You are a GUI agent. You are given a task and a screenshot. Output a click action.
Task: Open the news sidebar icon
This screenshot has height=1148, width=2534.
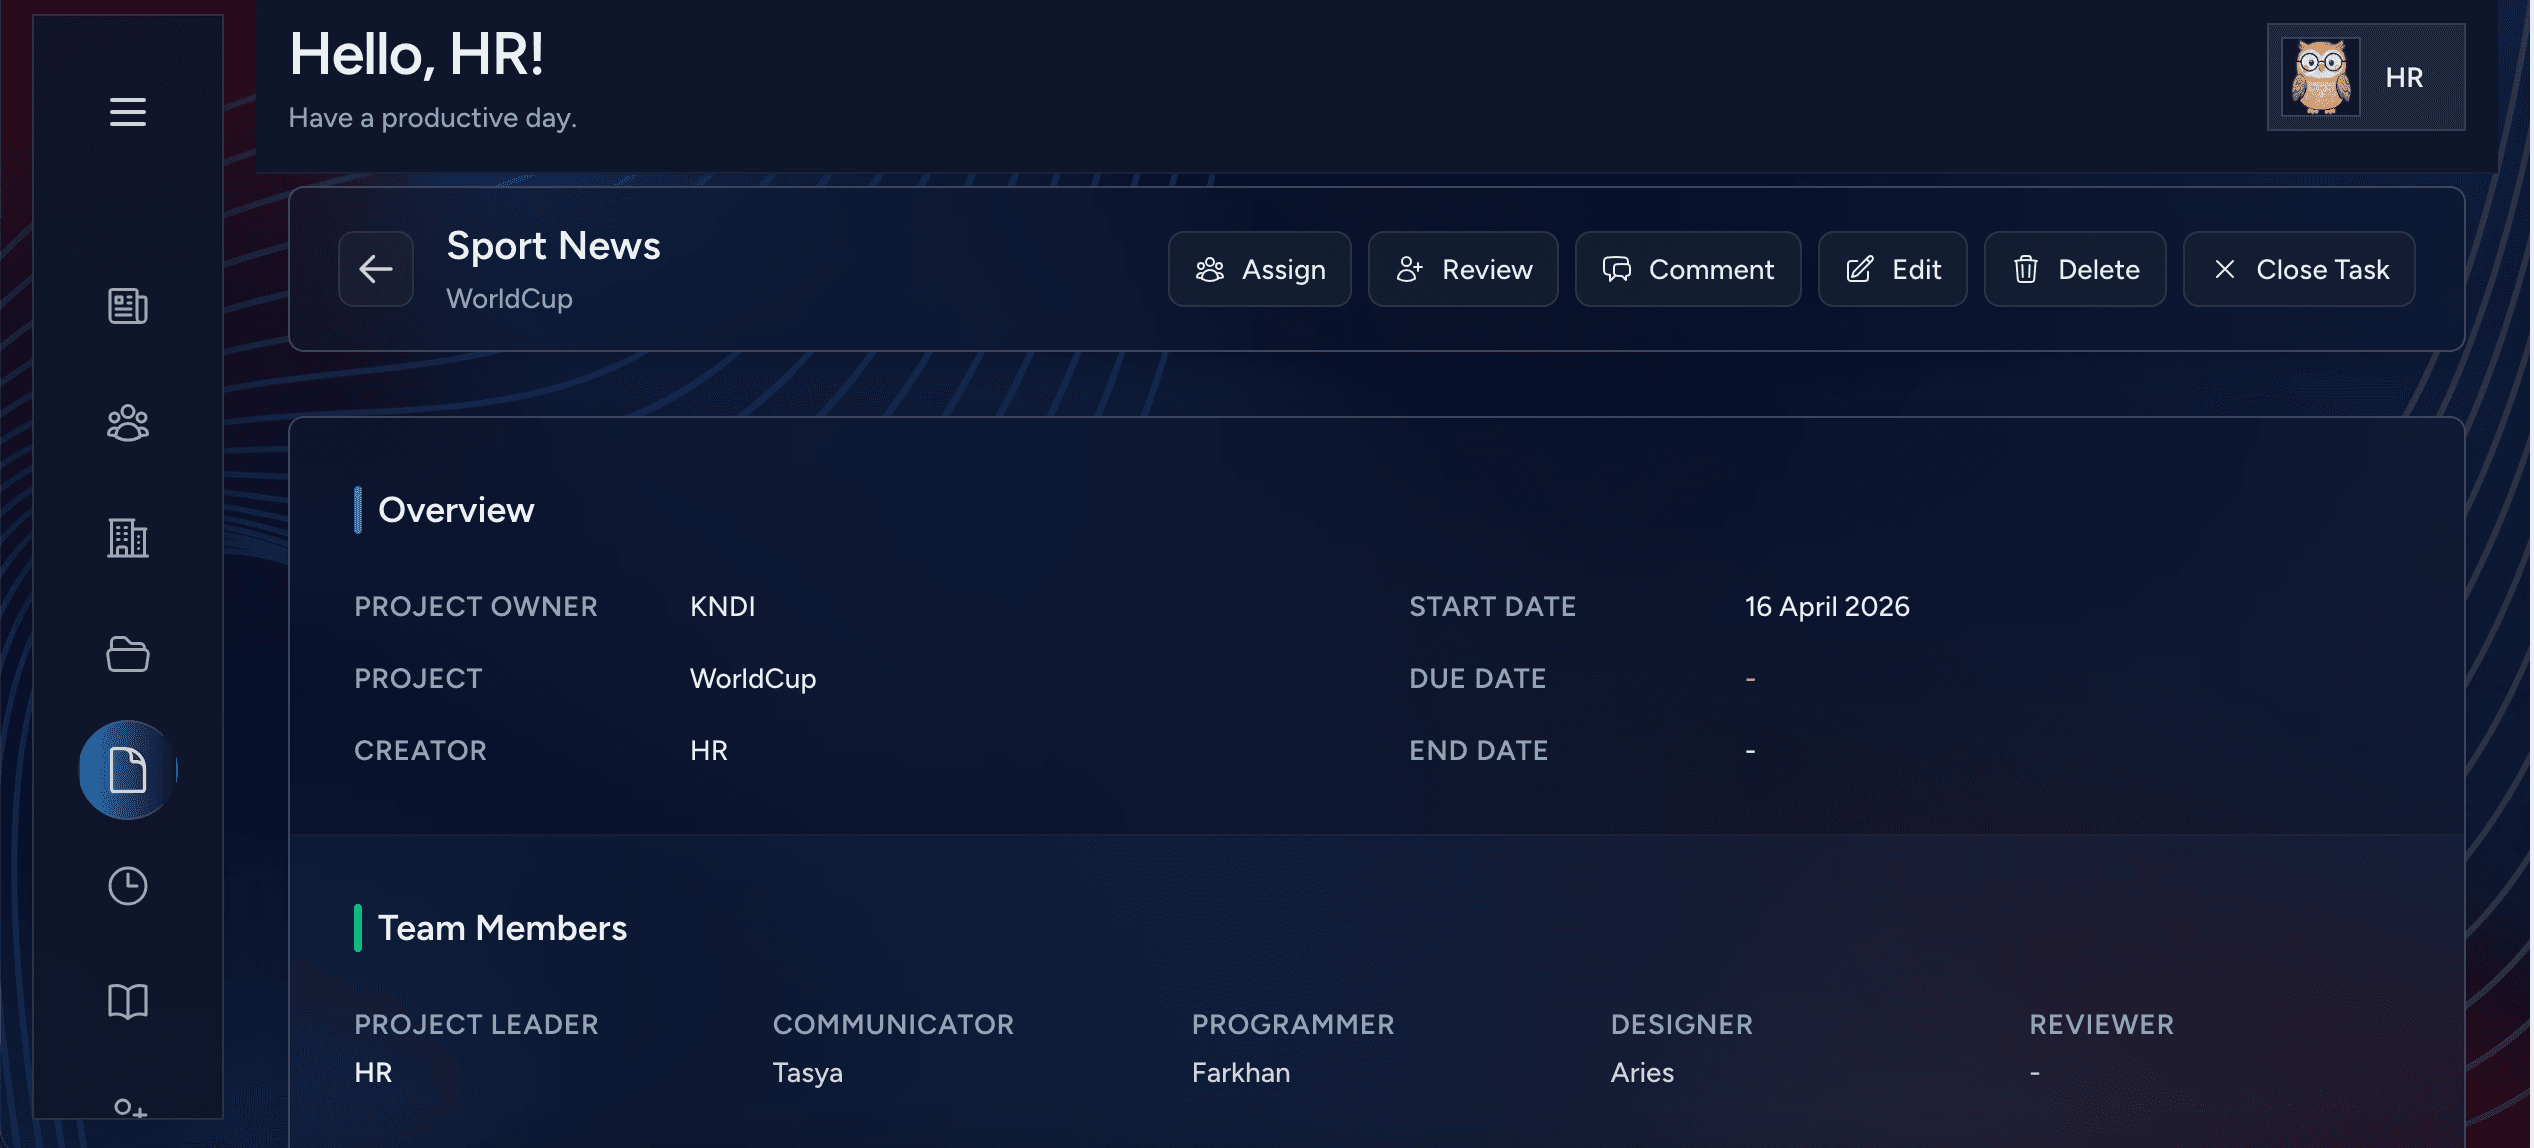pyautogui.click(x=128, y=306)
